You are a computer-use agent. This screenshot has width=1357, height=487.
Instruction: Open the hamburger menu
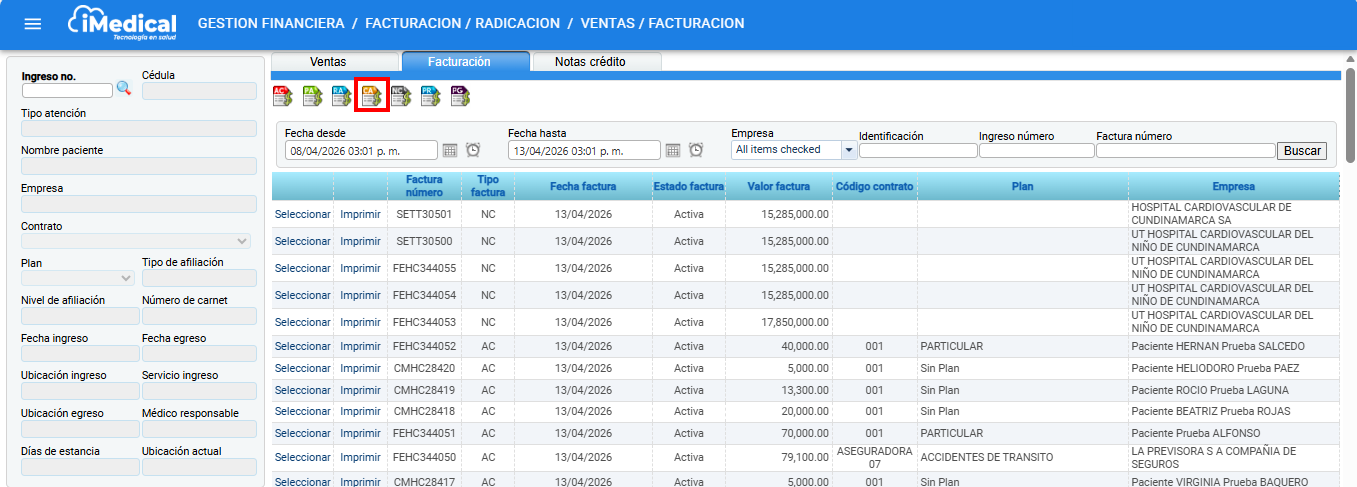point(33,24)
